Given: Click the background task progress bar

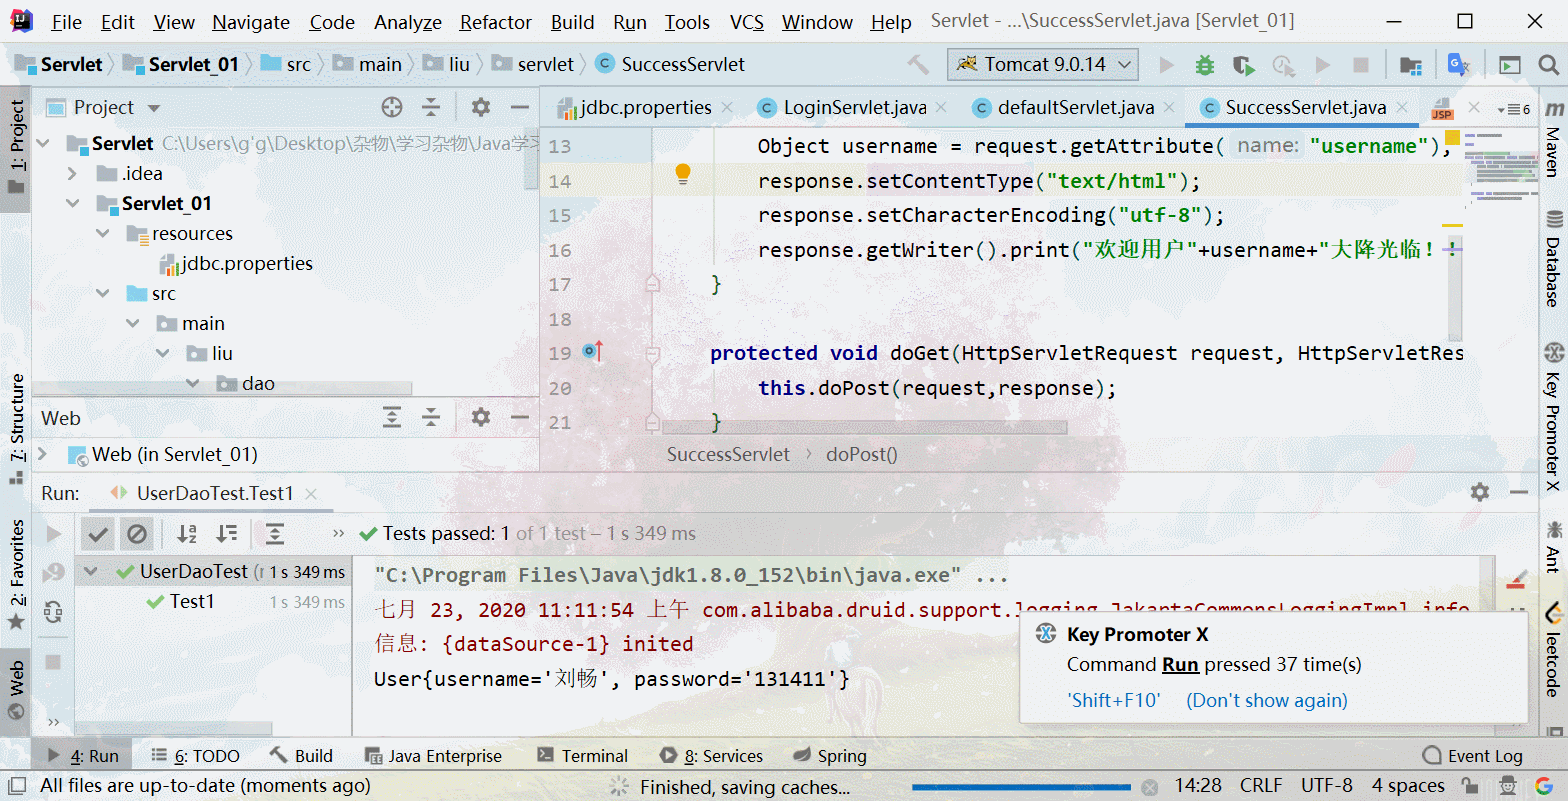Looking at the screenshot, I should (x=1021, y=787).
